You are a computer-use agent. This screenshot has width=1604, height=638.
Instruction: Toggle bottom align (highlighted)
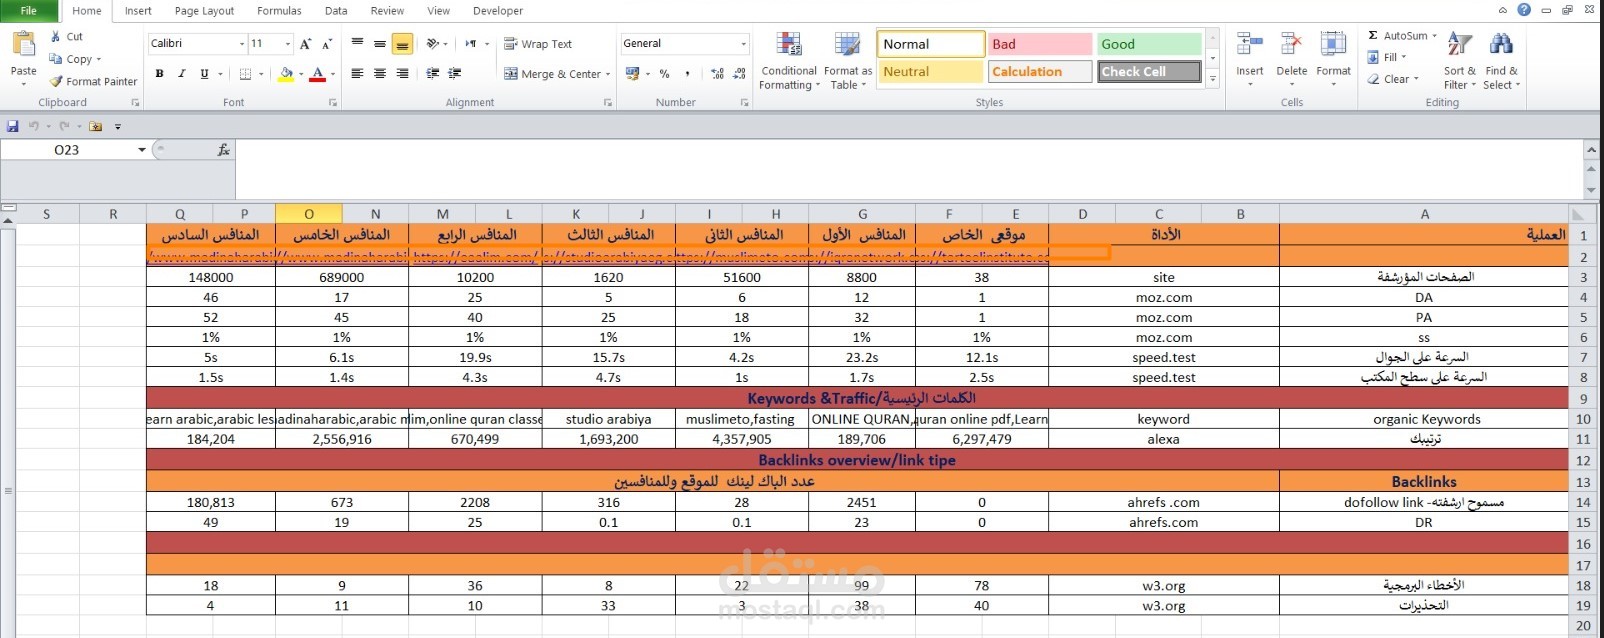point(402,44)
